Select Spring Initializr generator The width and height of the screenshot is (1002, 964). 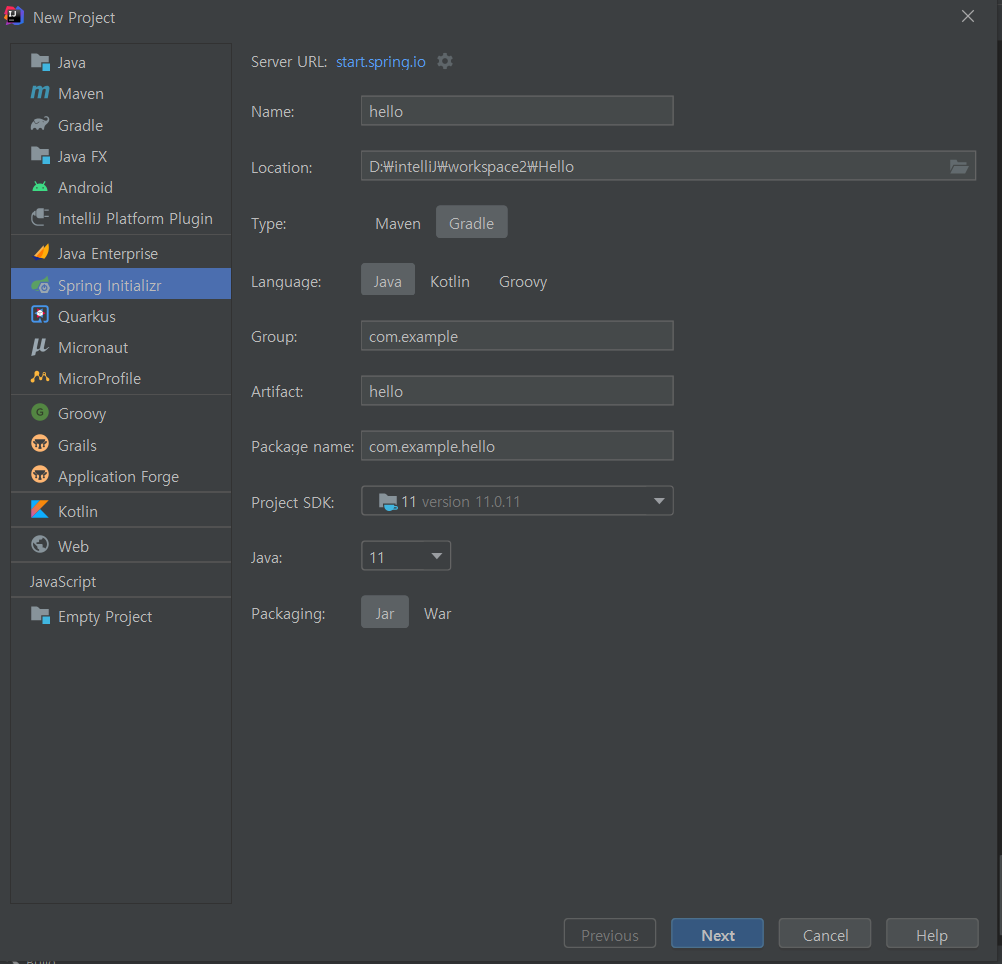(121, 284)
